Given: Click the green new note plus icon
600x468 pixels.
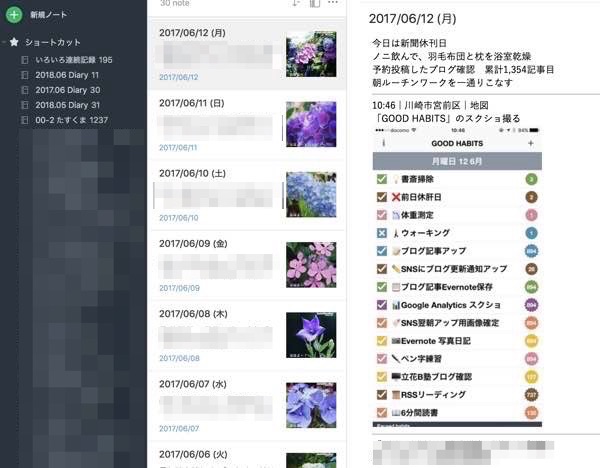Looking at the screenshot, I should tap(13, 15).
